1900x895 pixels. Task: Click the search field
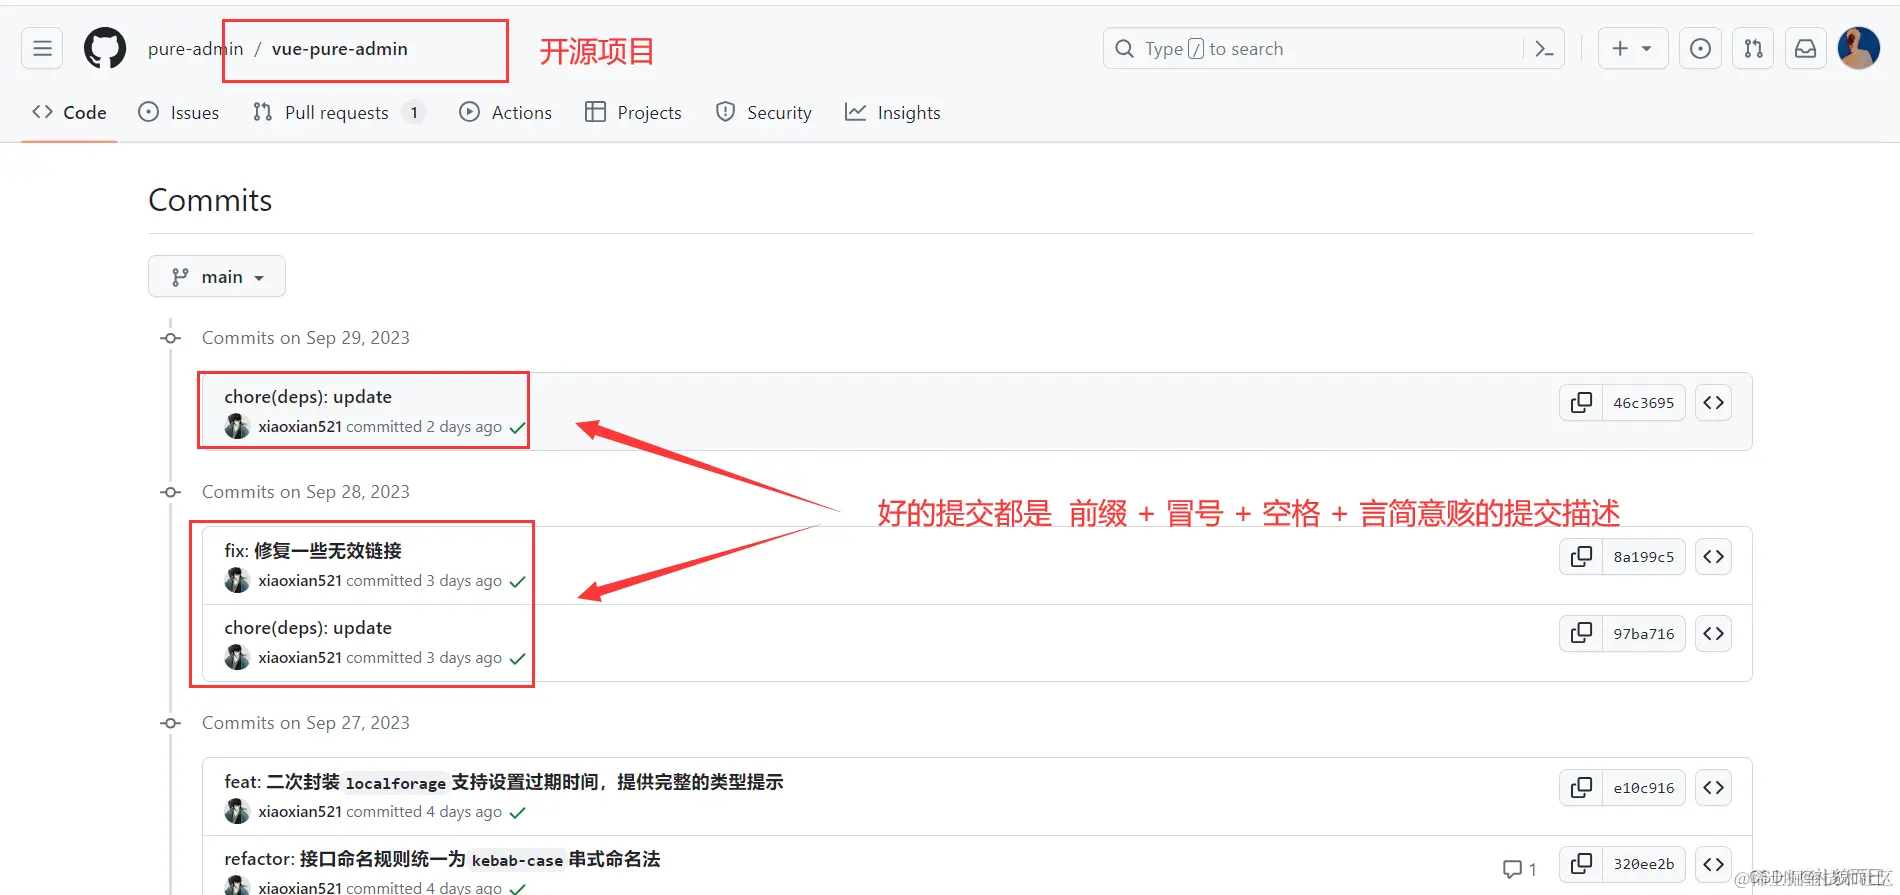pyautogui.click(x=1334, y=48)
